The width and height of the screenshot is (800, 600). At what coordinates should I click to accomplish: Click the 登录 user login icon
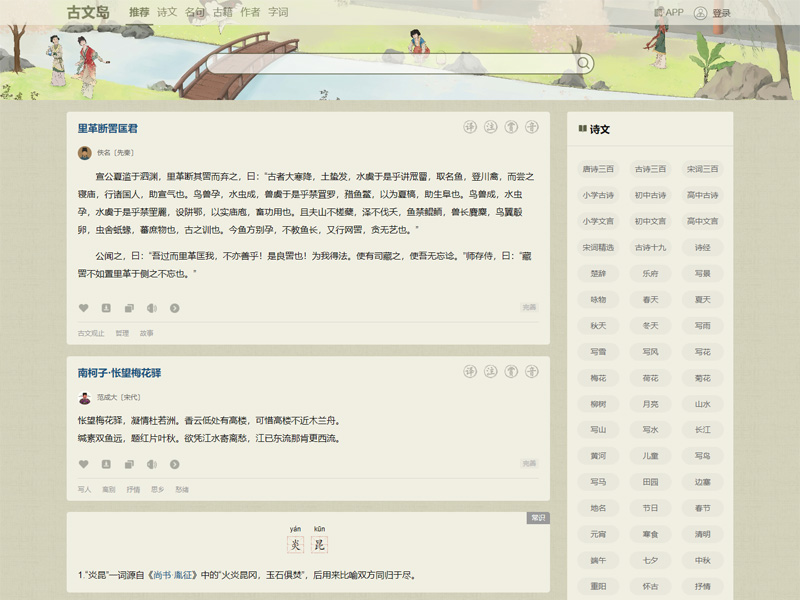700,13
